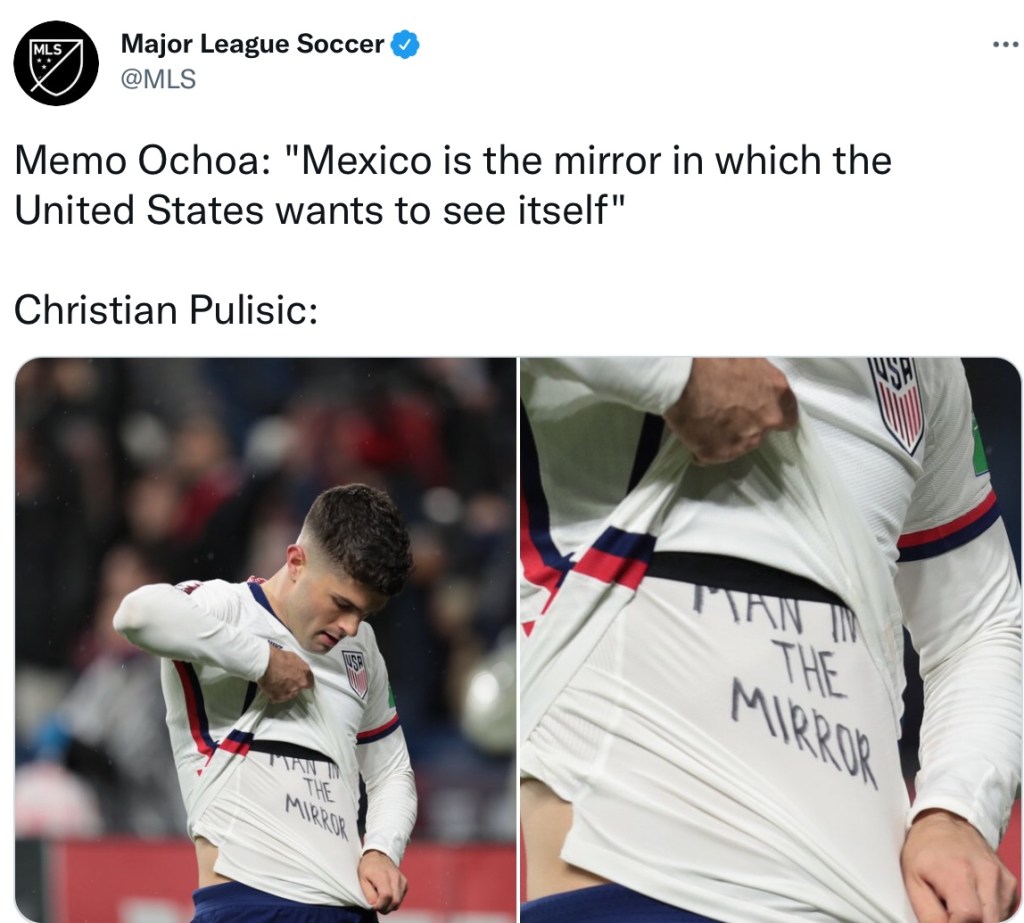Image resolution: width=1024 pixels, height=923 pixels.
Task: Open right close-up photo of undershirt message
Action: 771,640
